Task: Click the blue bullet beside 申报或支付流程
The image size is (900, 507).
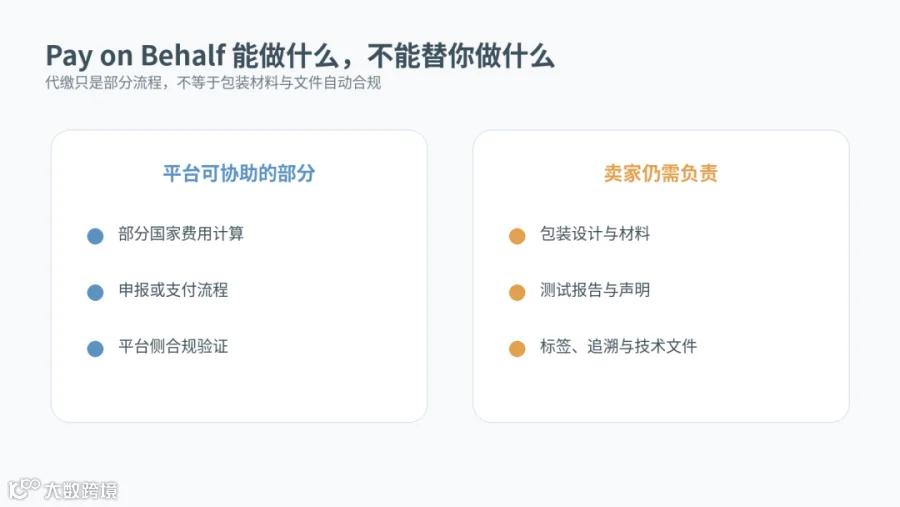Action: 95,292
